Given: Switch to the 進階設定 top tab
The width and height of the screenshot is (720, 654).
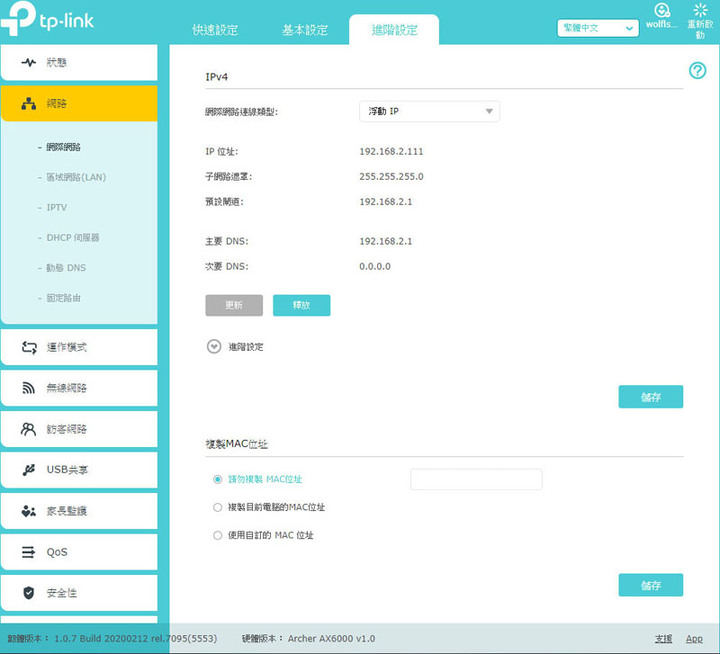Looking at the screenshot, I should [394, 30].
